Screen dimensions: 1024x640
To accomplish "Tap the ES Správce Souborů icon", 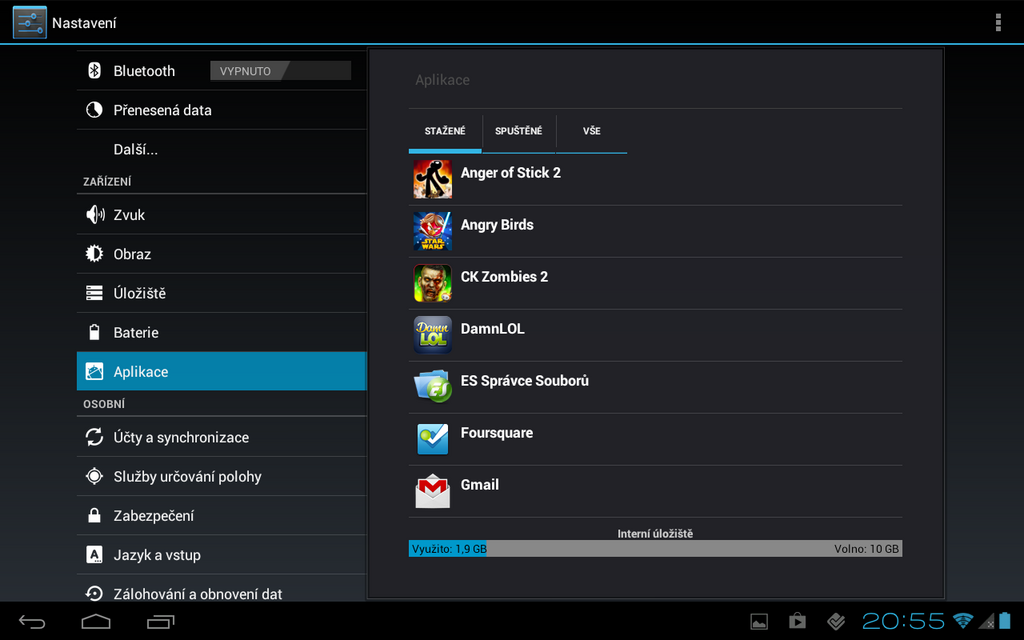I will [432, 387].
